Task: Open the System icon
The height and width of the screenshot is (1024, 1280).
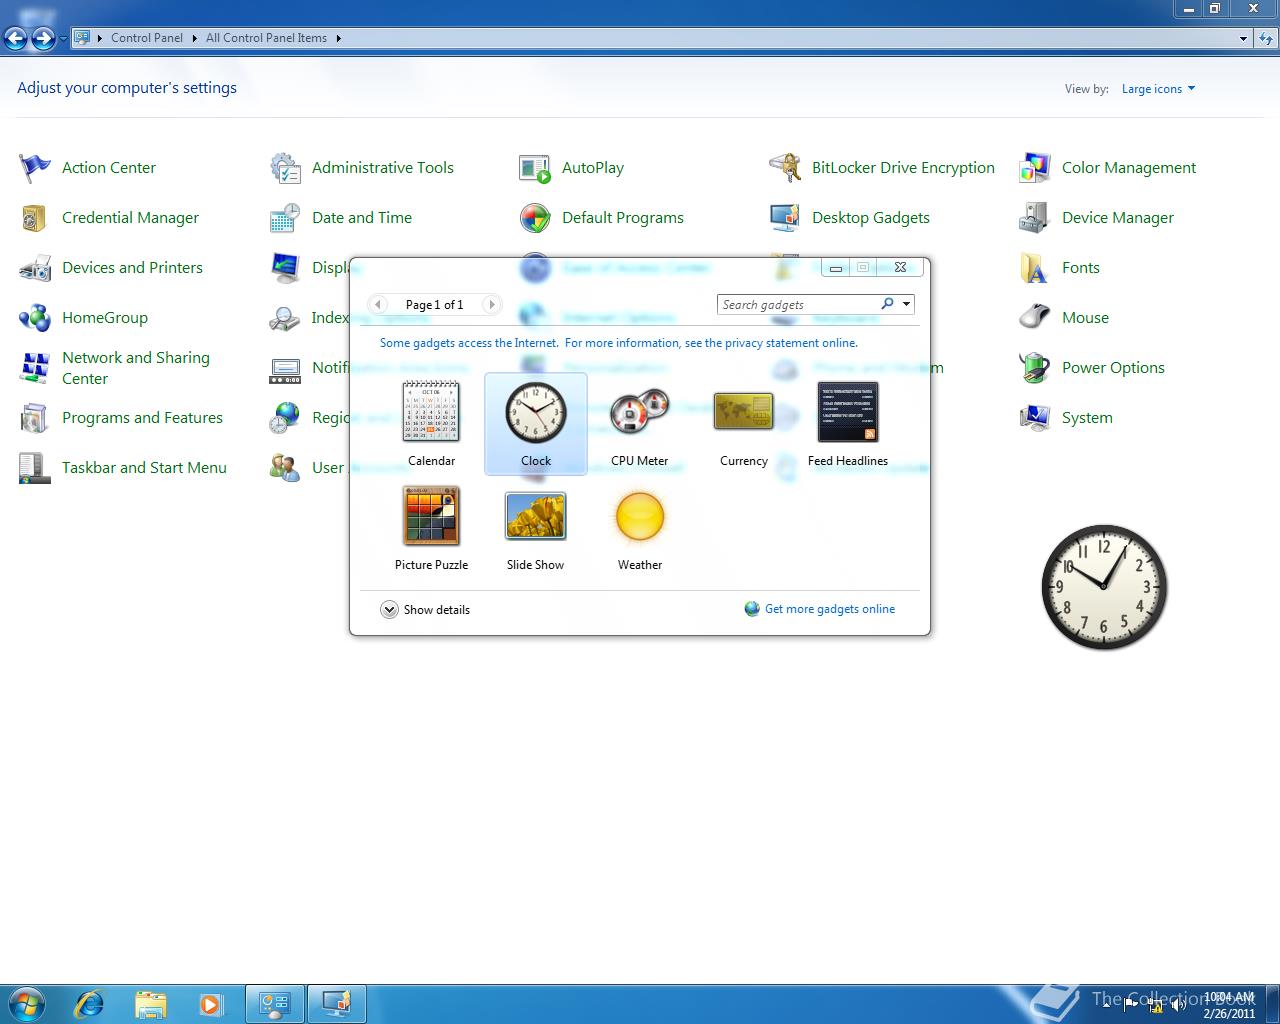Action: (x=1035, y=418)
